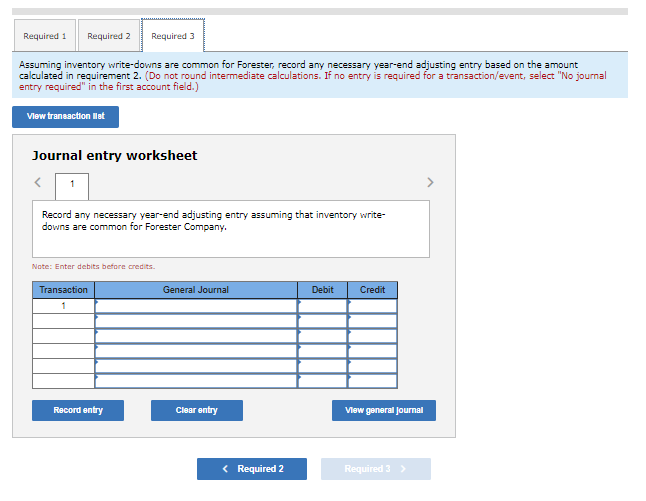The height and width of the screenshot is (501, 646).
Task: Open the View transaction list button
Action: click(66, 117)
